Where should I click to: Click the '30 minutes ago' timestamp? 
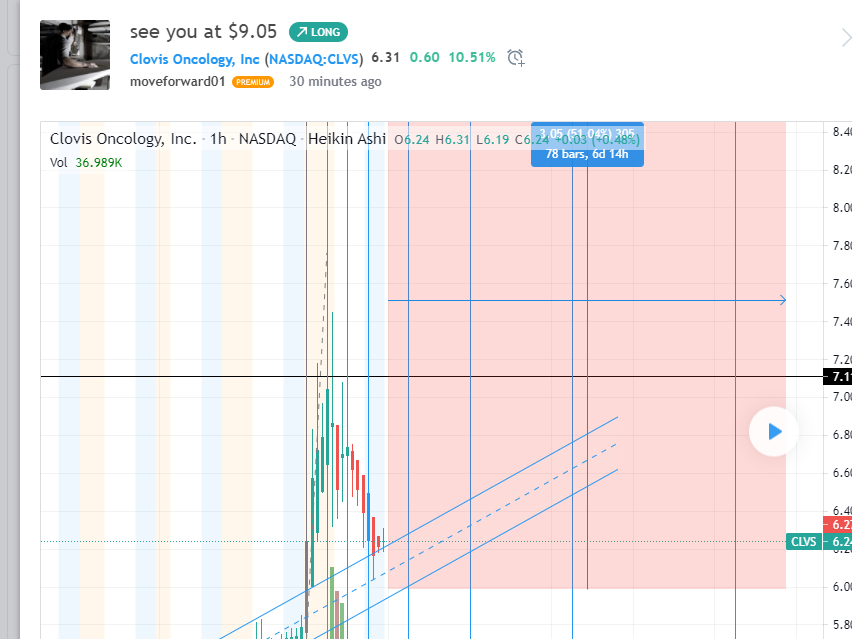(x=335, y=82)
